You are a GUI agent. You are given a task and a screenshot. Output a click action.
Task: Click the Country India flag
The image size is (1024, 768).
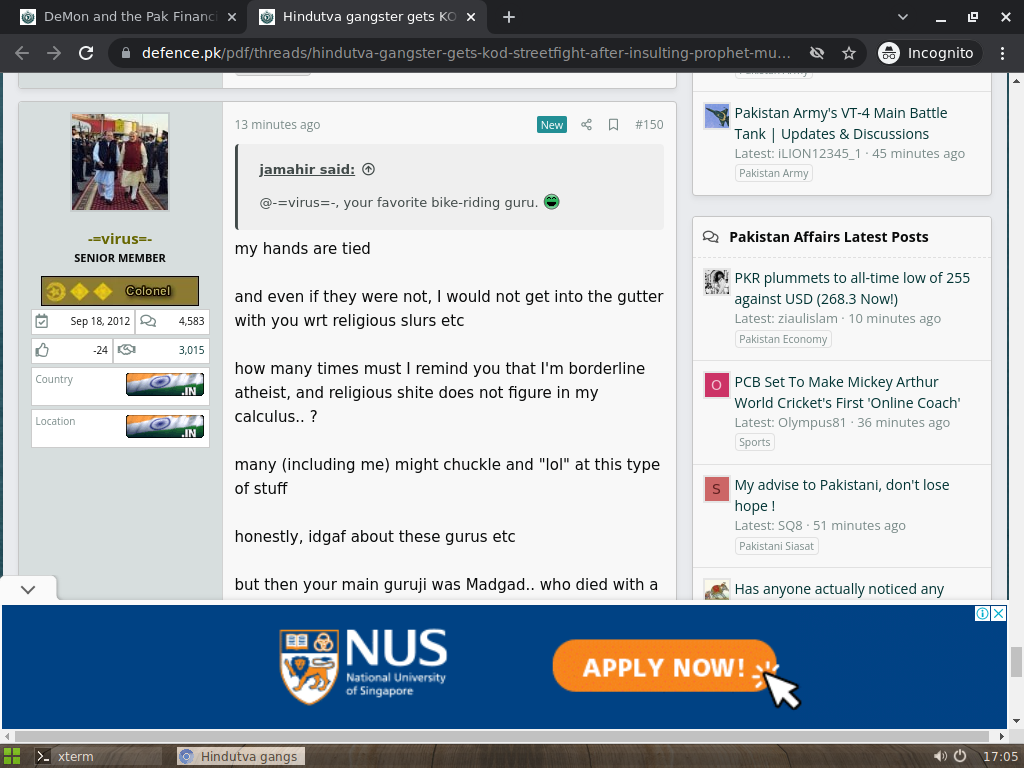165,385
